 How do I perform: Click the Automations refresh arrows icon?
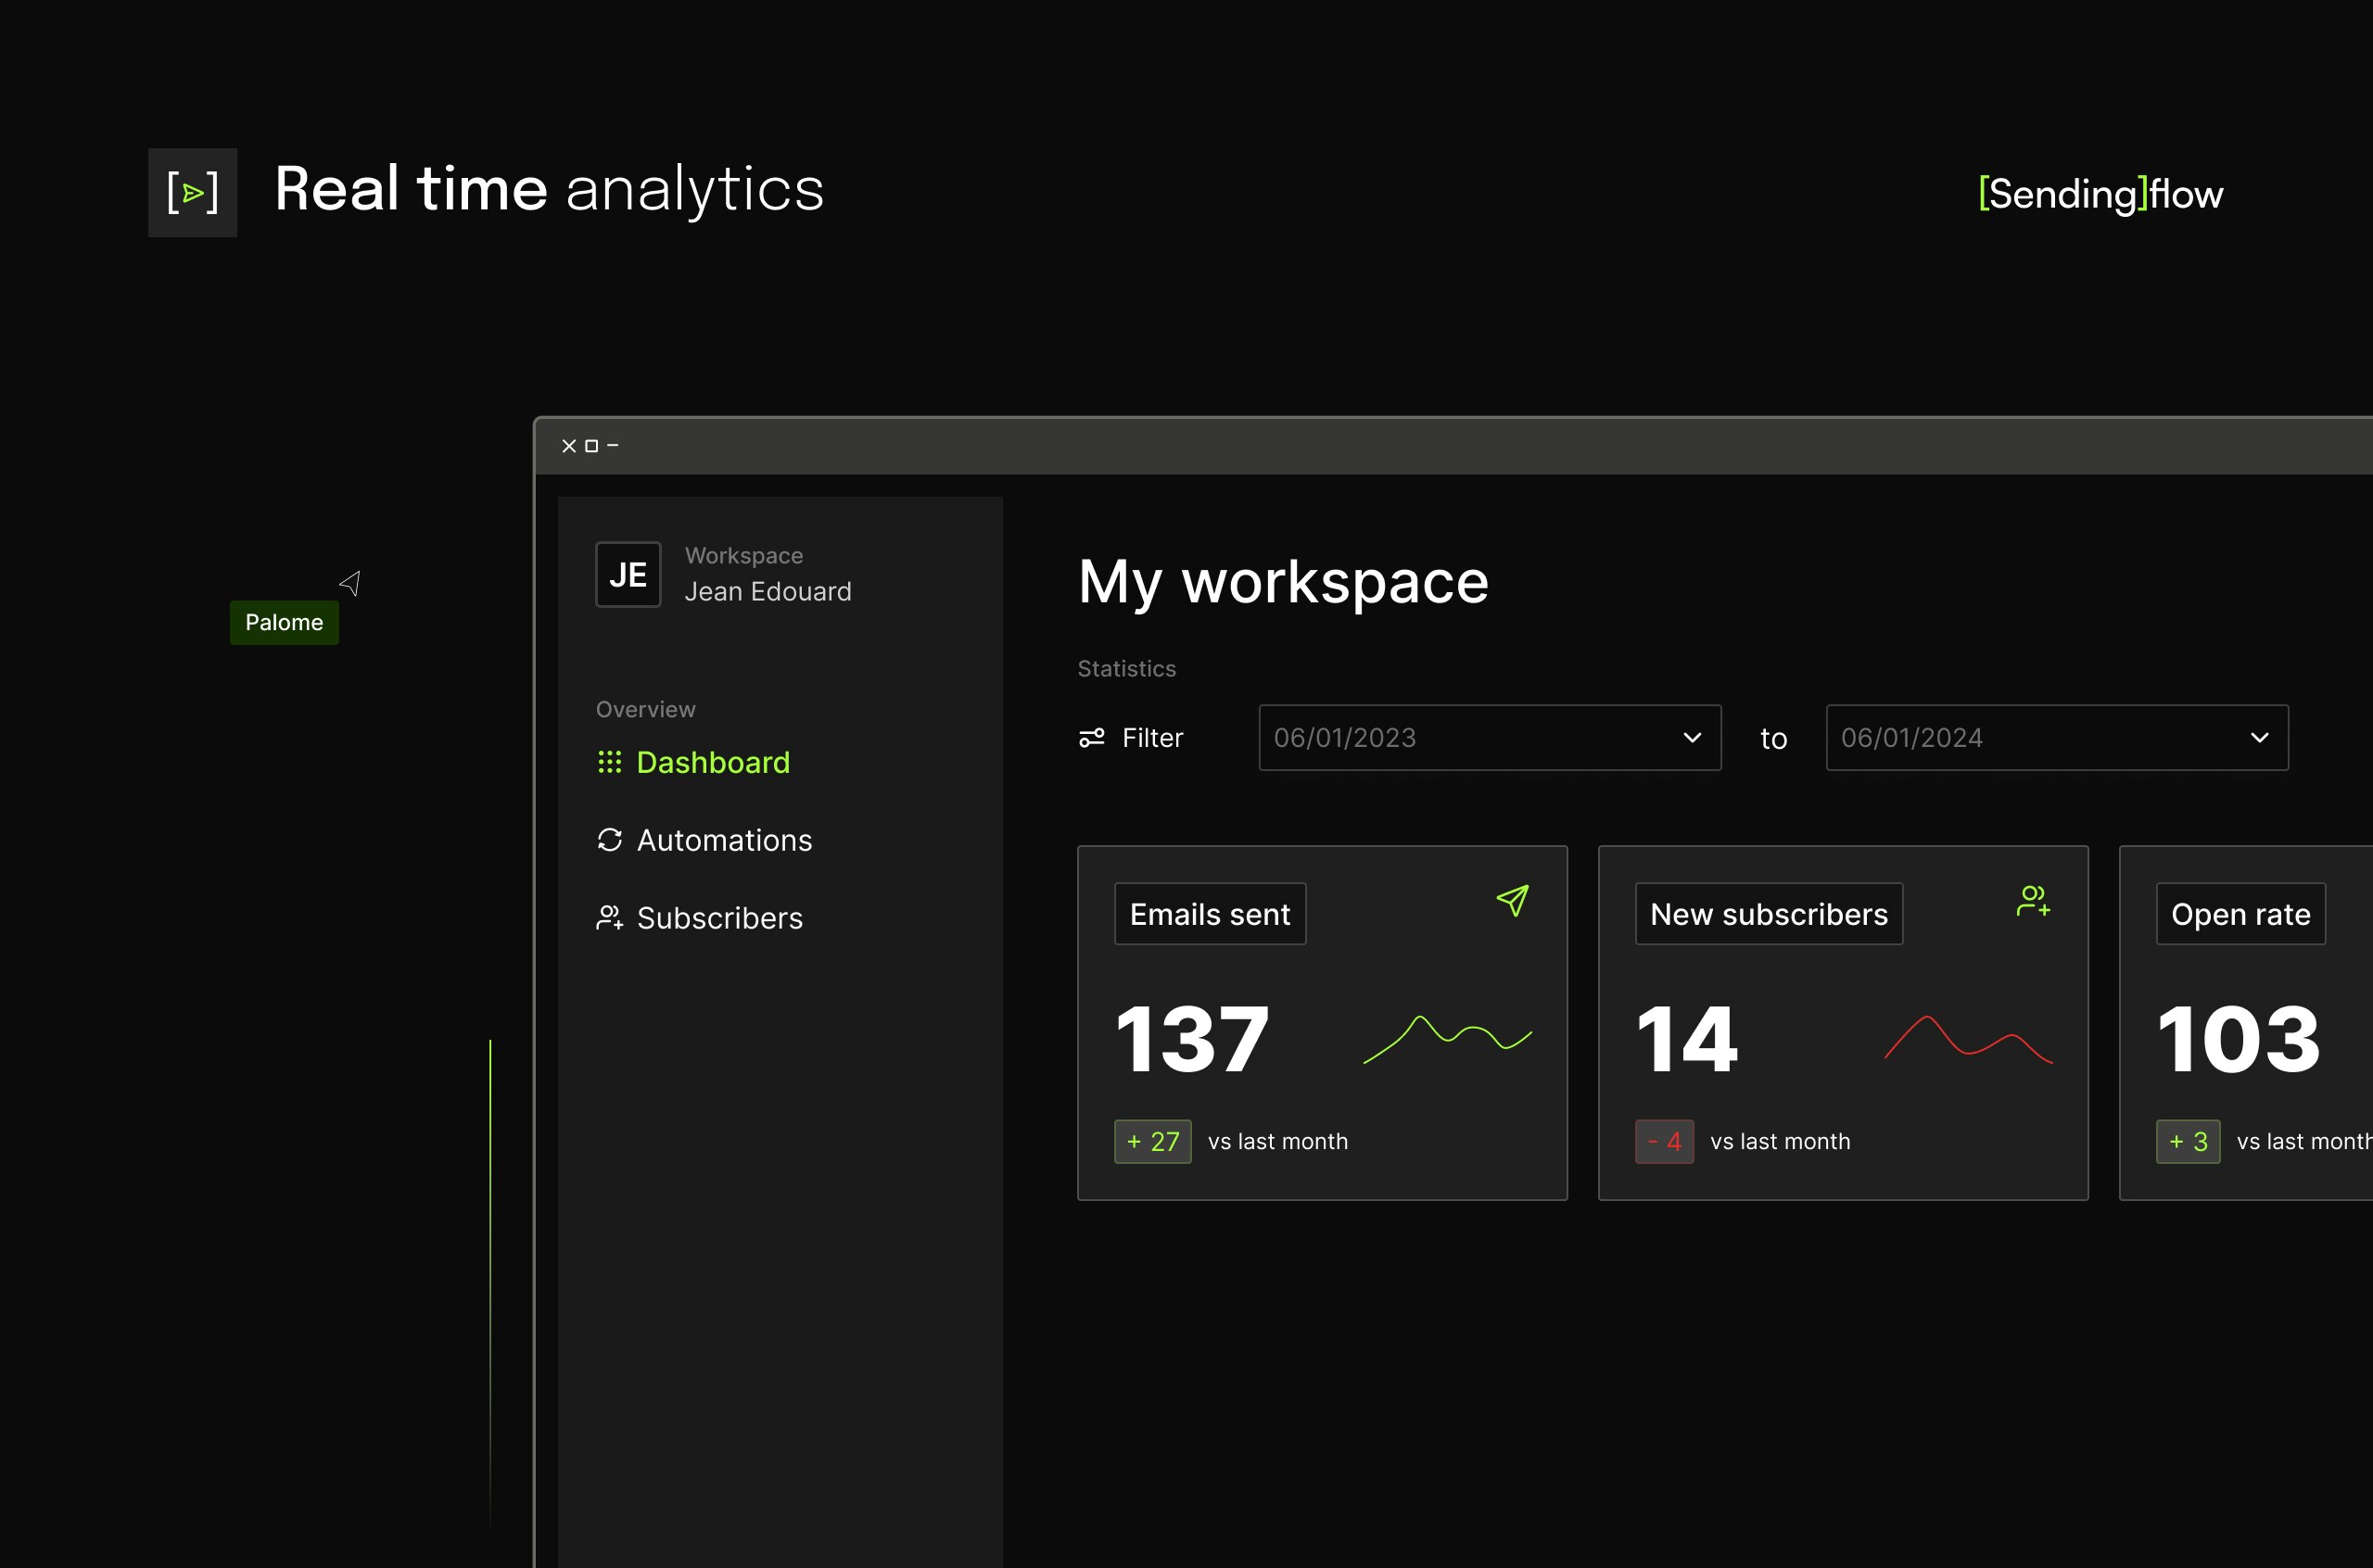tap(609, 840)
